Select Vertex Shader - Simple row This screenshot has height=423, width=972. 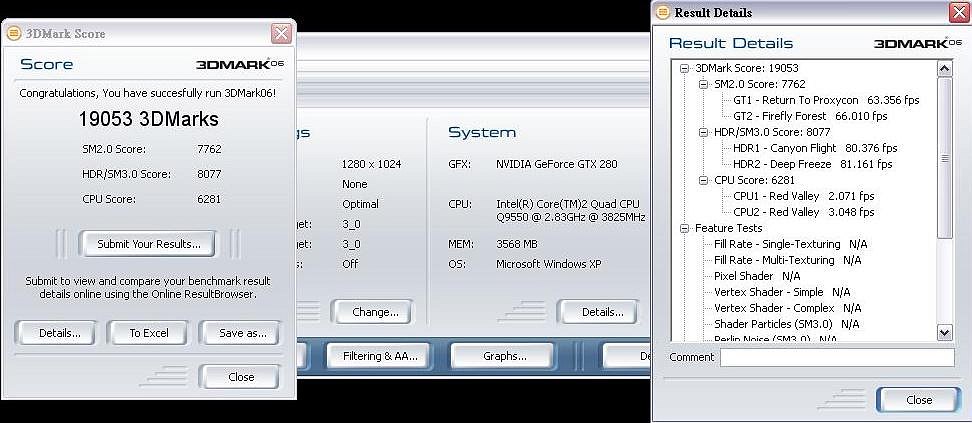782,292
